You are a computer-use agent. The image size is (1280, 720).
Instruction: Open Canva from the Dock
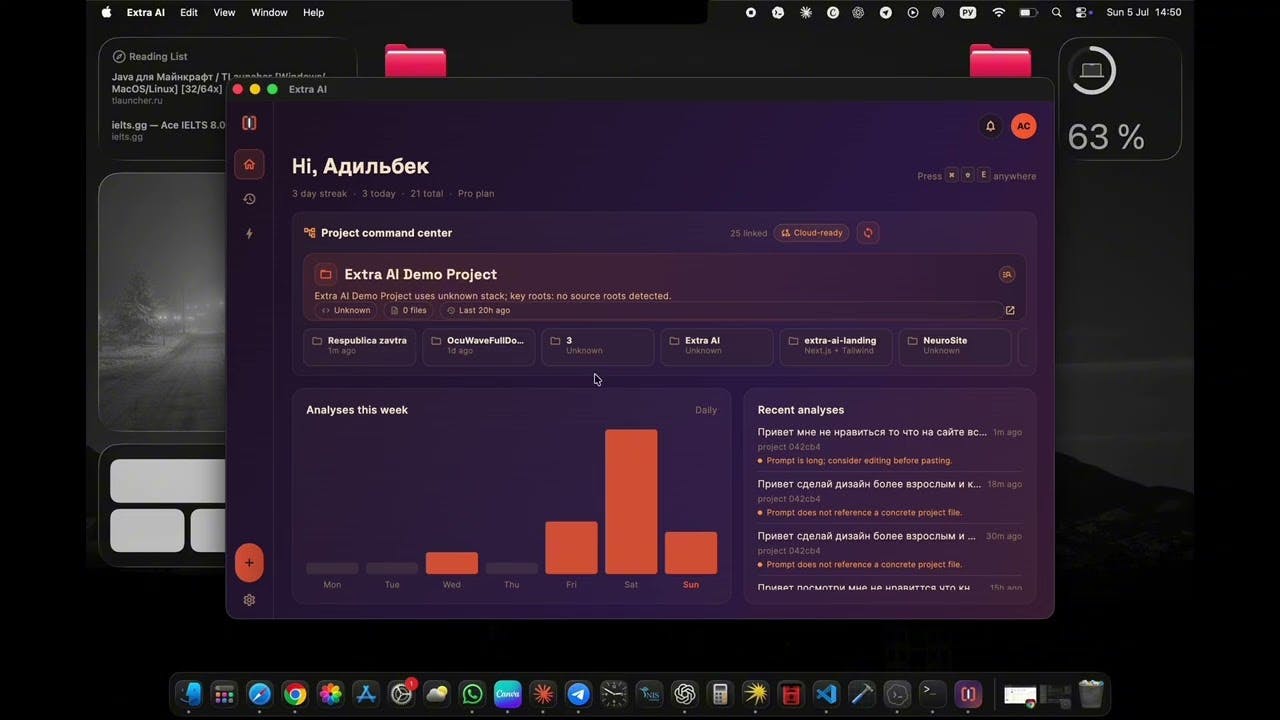pyautogui.click(x=508, y=694)
